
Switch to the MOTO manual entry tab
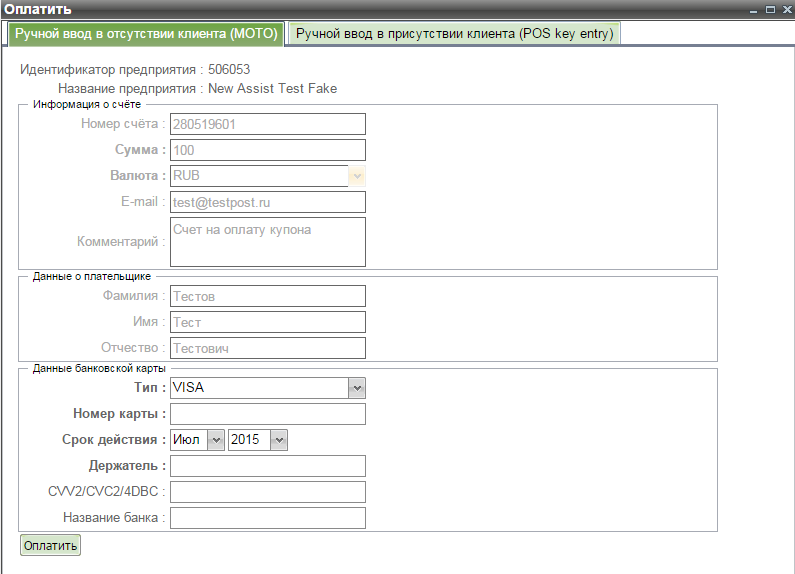tap(146, 33)
